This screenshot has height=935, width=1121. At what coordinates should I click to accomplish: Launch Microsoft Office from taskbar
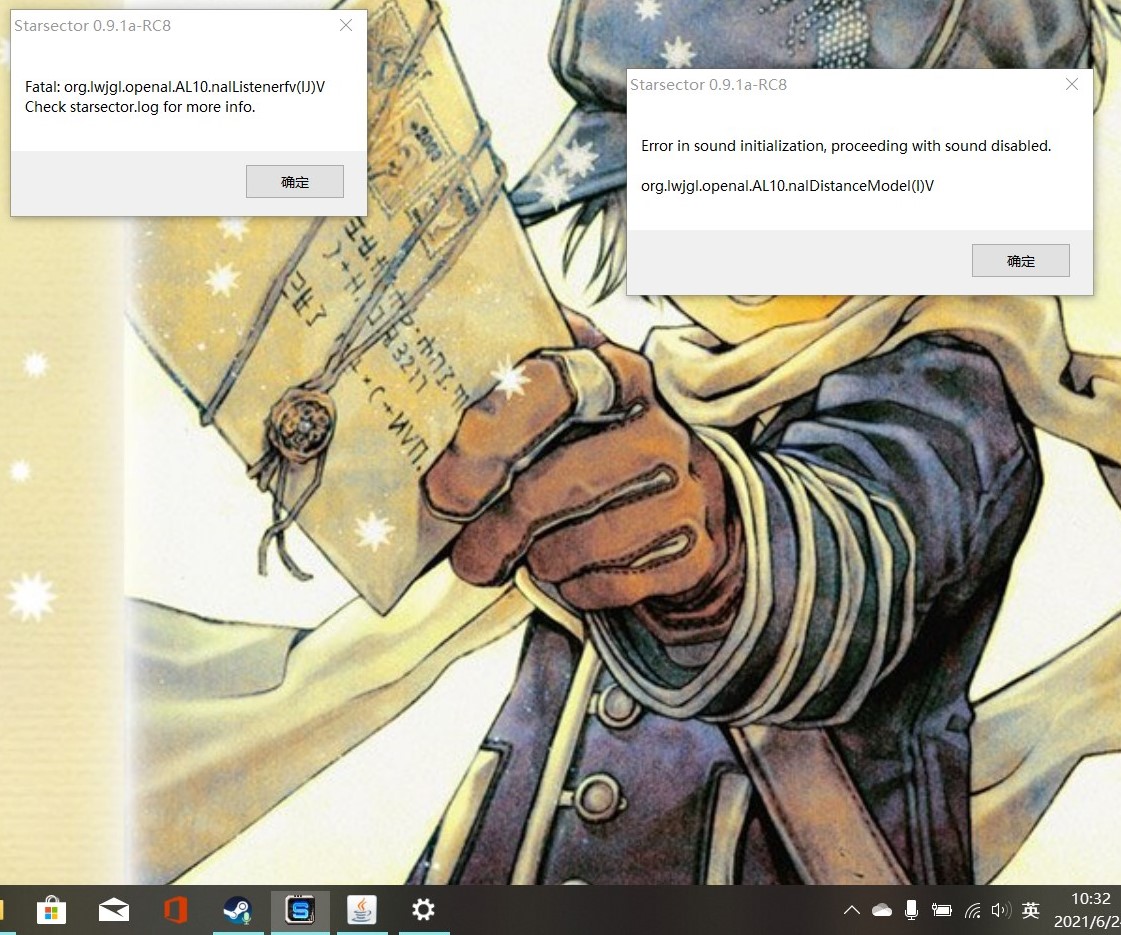(x=176, y=910)
